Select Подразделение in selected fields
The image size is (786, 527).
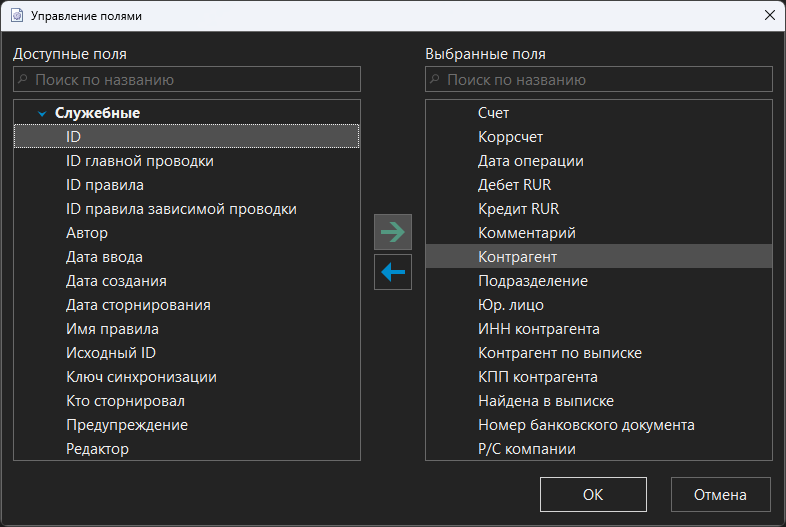pyautogui.click(x=532, y=281)
